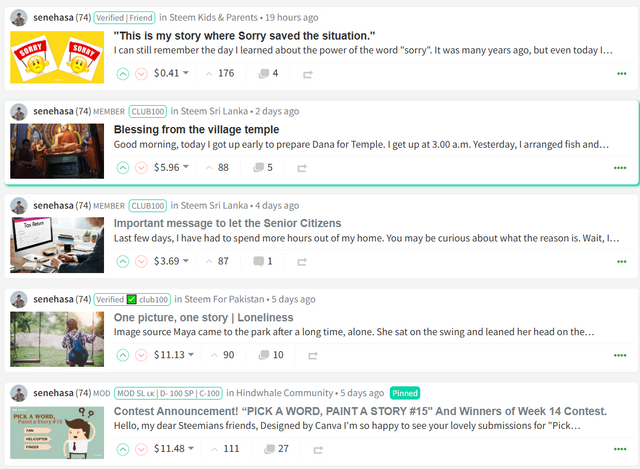The width and height of the screenshot is (640, 469).
Task: Resteem the "Blessing from the village temple" post
Action: [302, 168]
